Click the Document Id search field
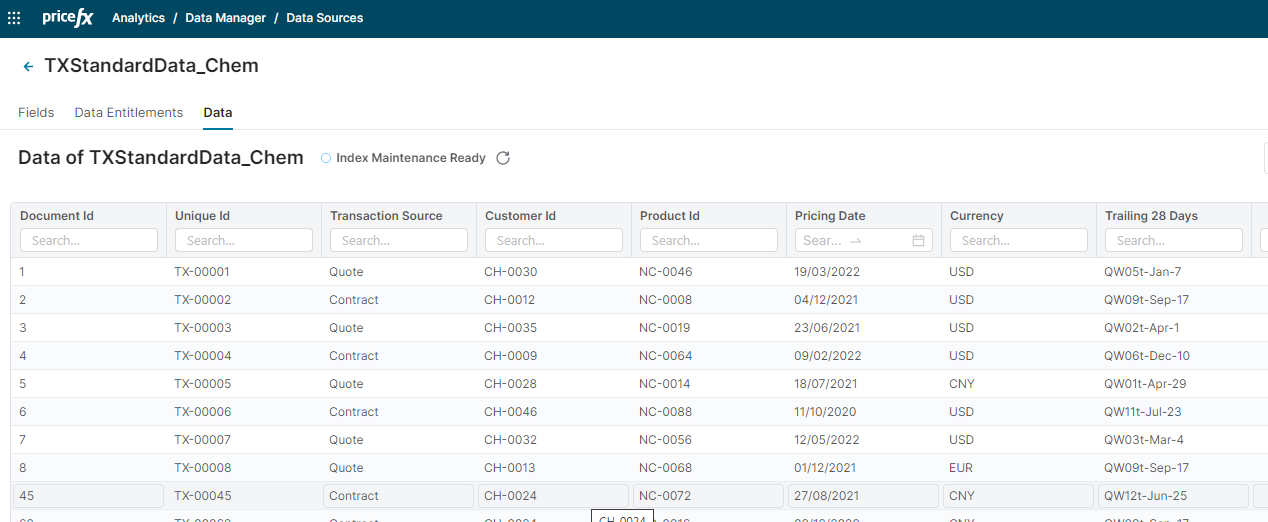Viewport: 1268px width, 522px height. pyautogui.click(x=89, y=241)
